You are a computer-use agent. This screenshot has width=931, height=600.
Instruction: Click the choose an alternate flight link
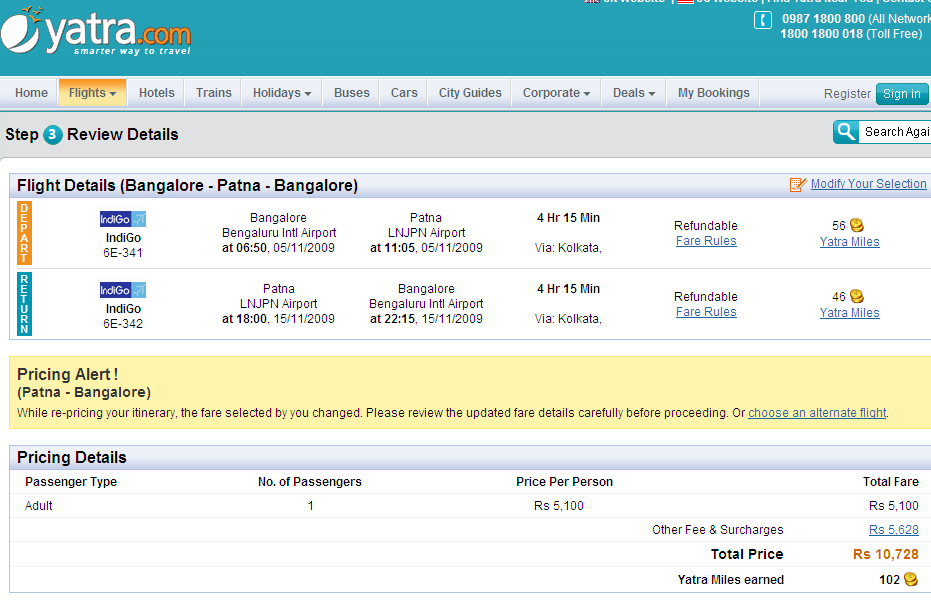click(x=817, y=413)
